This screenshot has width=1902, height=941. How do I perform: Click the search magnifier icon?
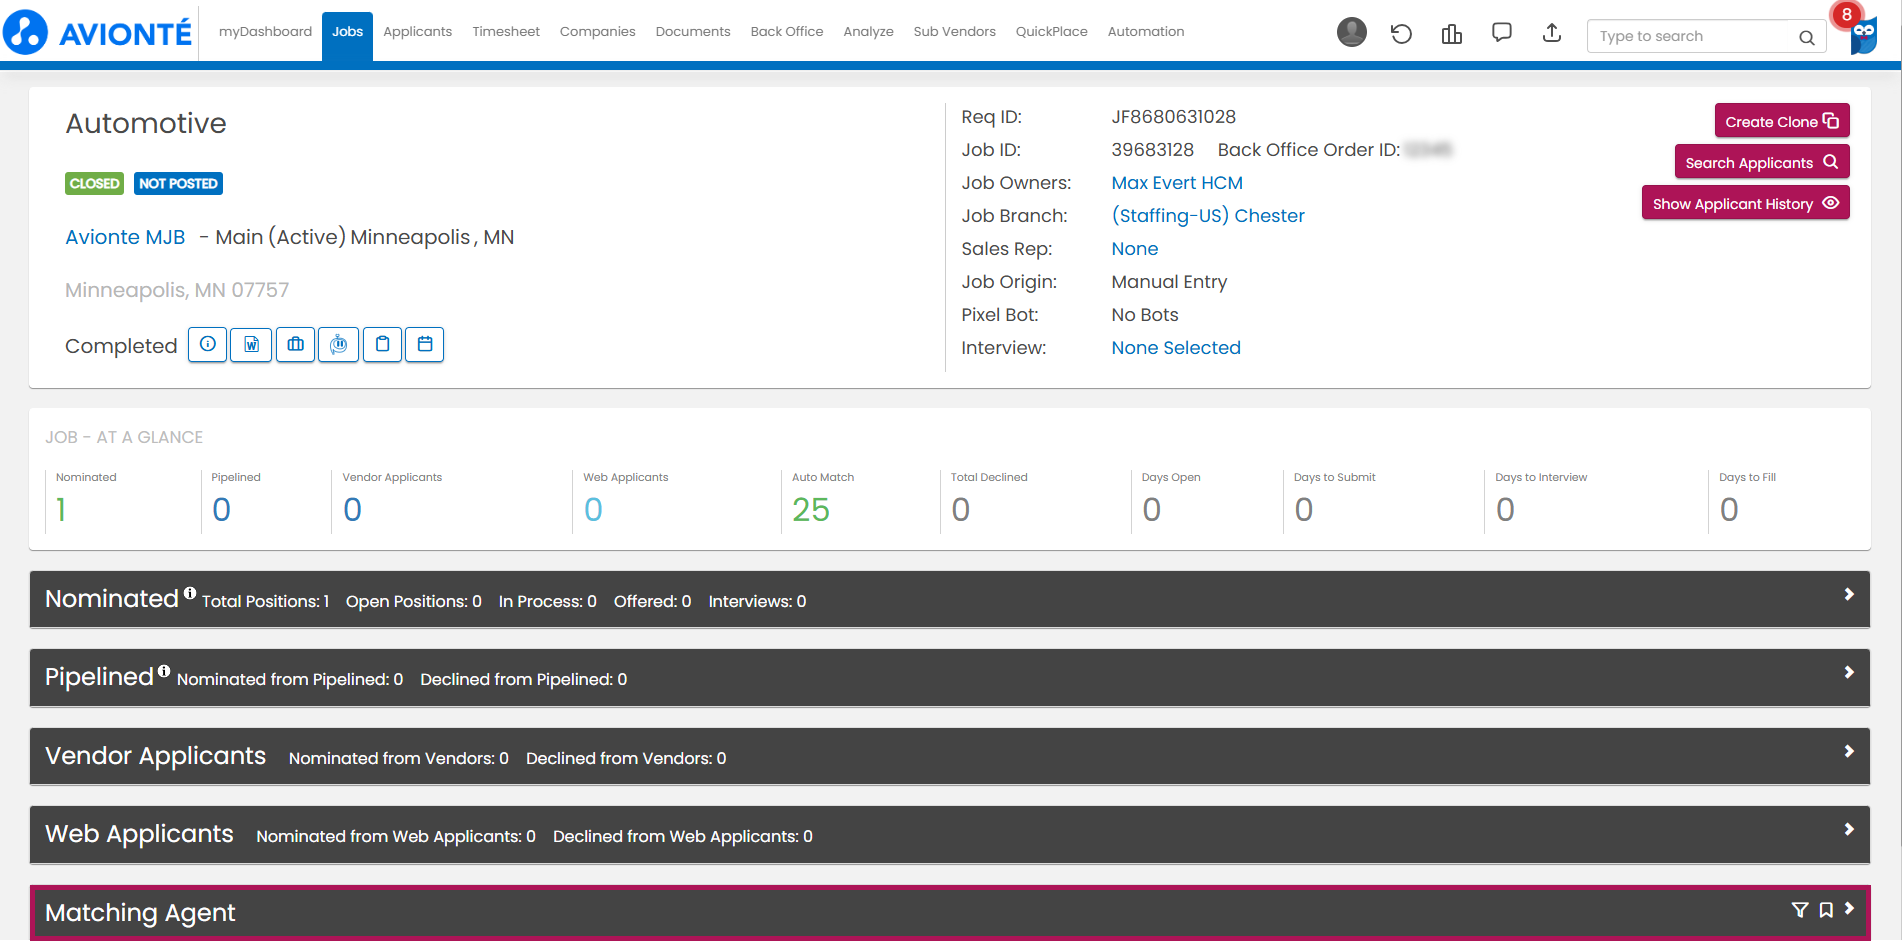(x=1807, y=37)
